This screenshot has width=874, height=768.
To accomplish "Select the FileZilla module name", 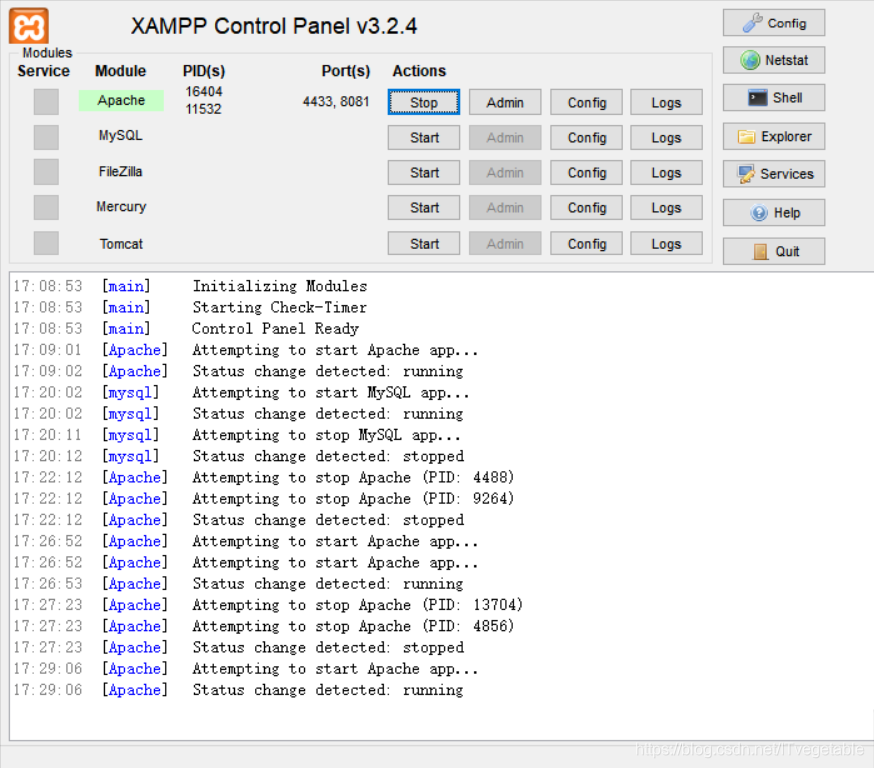I will 120,172.
